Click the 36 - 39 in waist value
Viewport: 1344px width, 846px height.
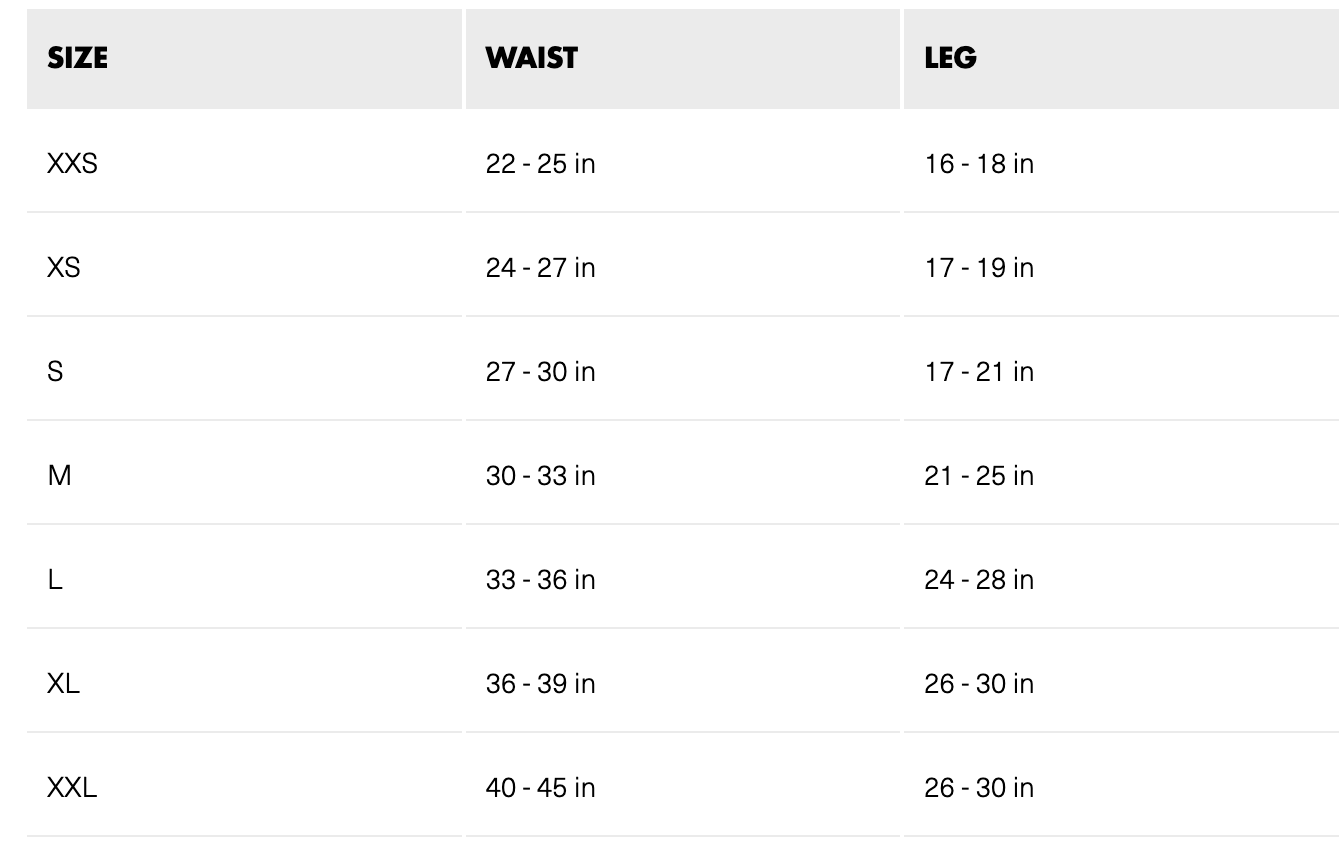point(540,683)
